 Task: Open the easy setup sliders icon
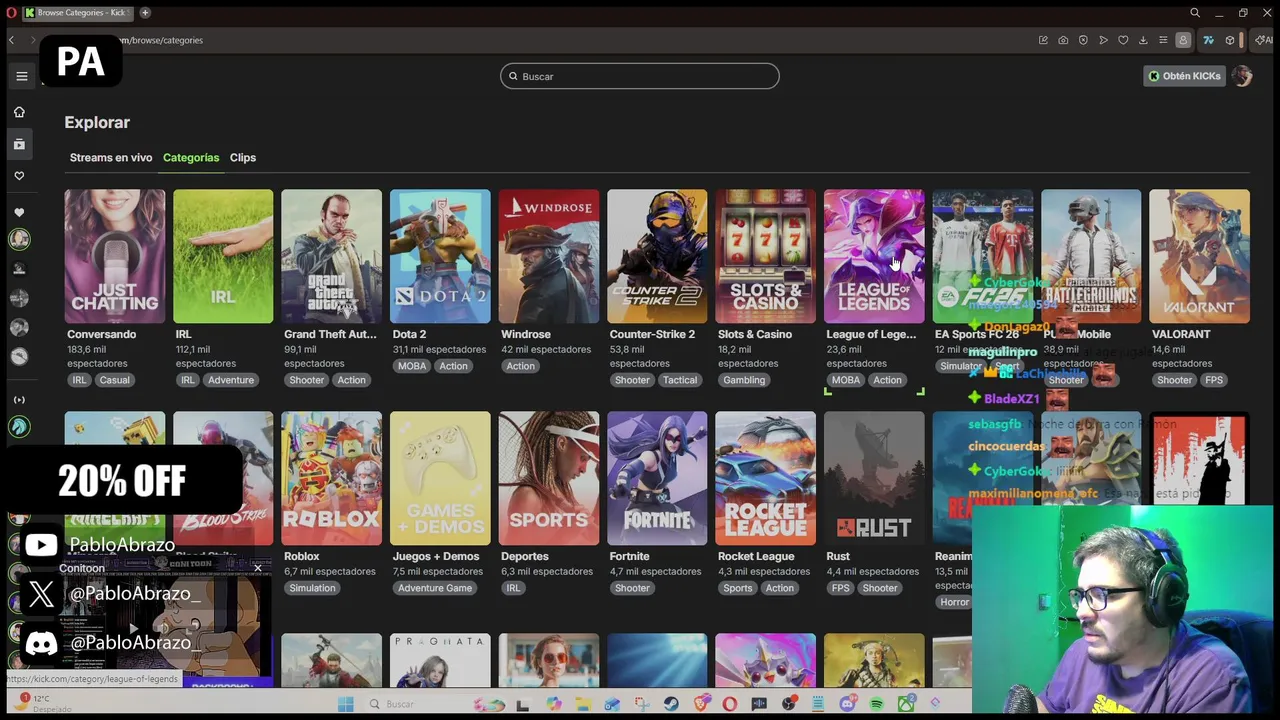click(x=1163, y=40)
